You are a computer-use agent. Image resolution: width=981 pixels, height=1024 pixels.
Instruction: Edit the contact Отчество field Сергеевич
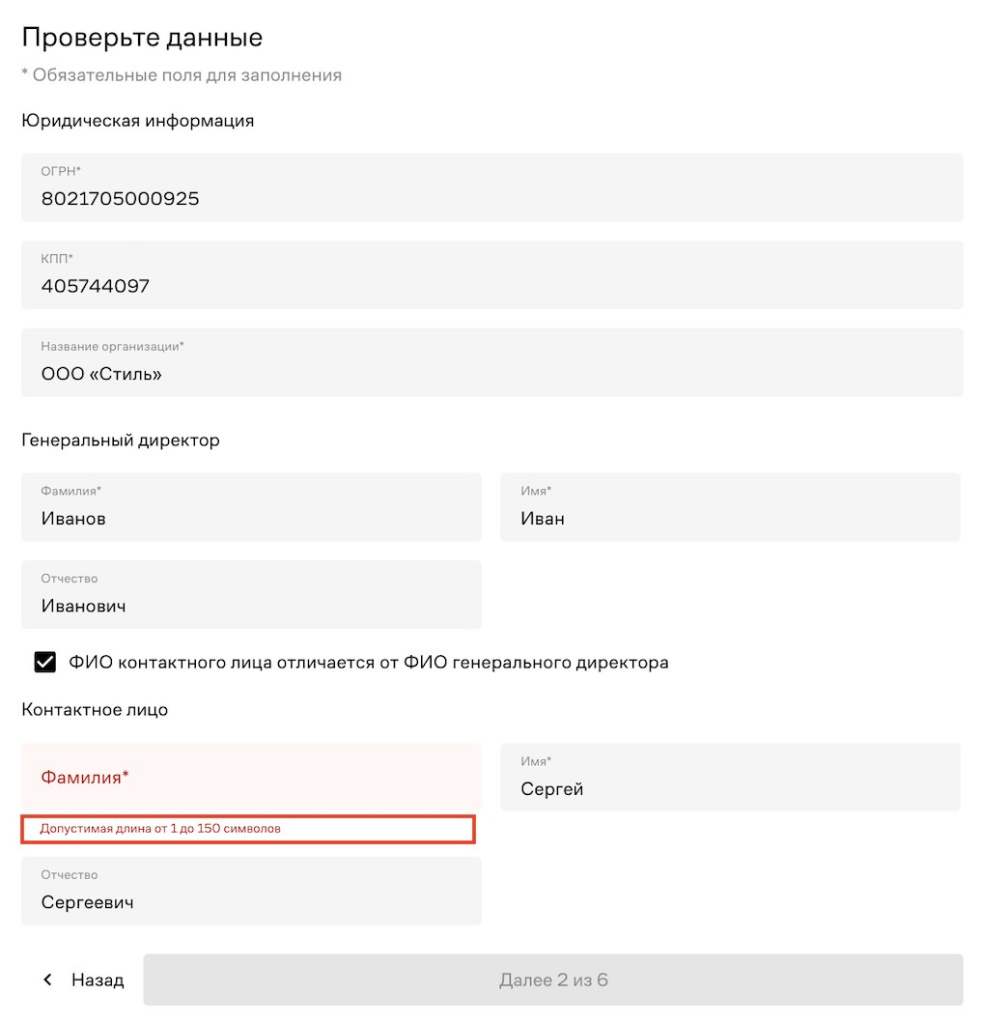pyautogui.click(x=250, y=891)
